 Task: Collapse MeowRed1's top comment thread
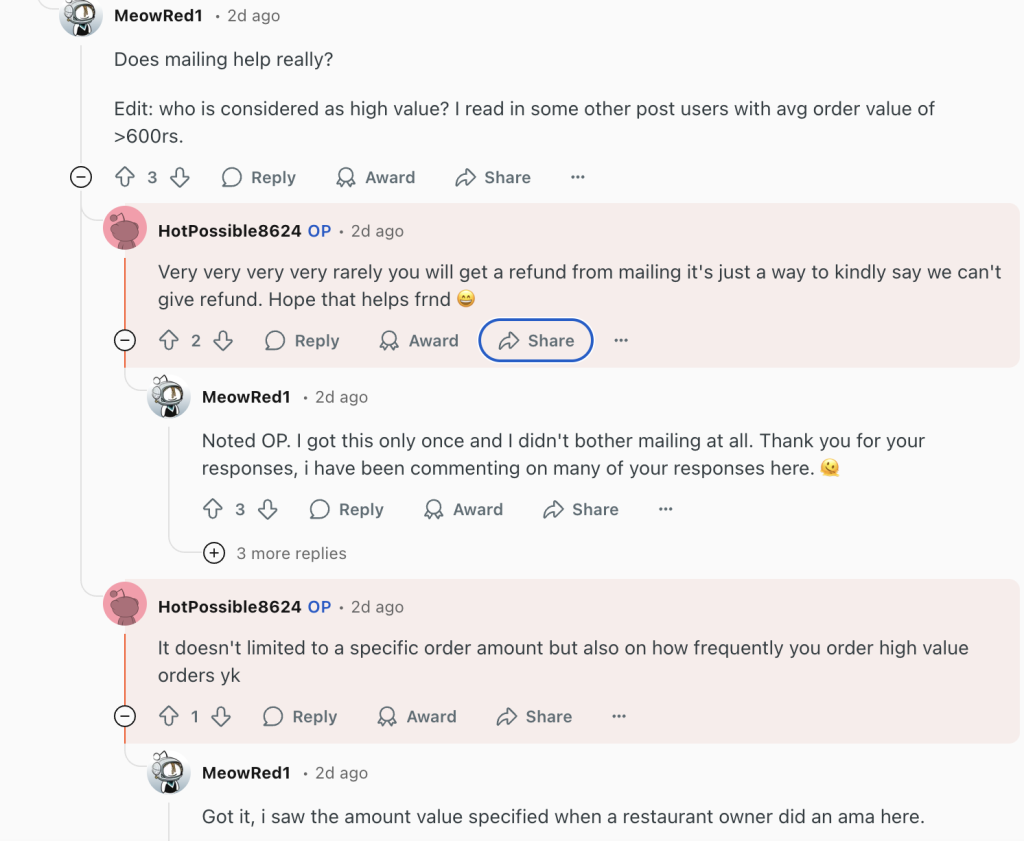(81, 177)
